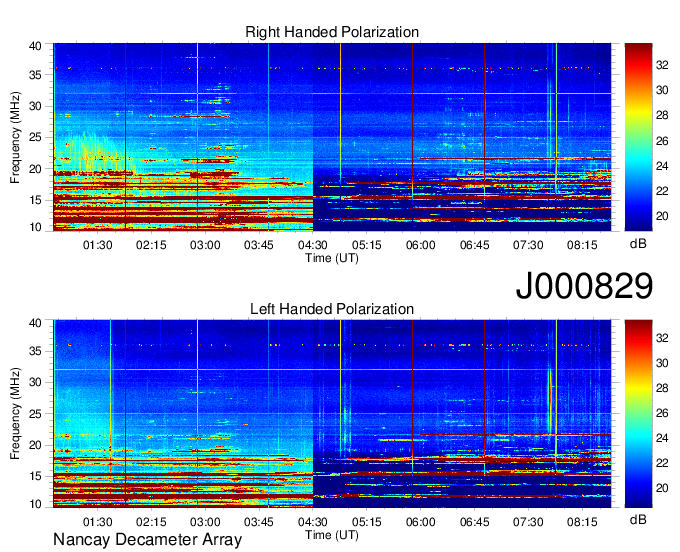Click the 40 MHz tick on Right Handed frequency axis

pos(35,46)
